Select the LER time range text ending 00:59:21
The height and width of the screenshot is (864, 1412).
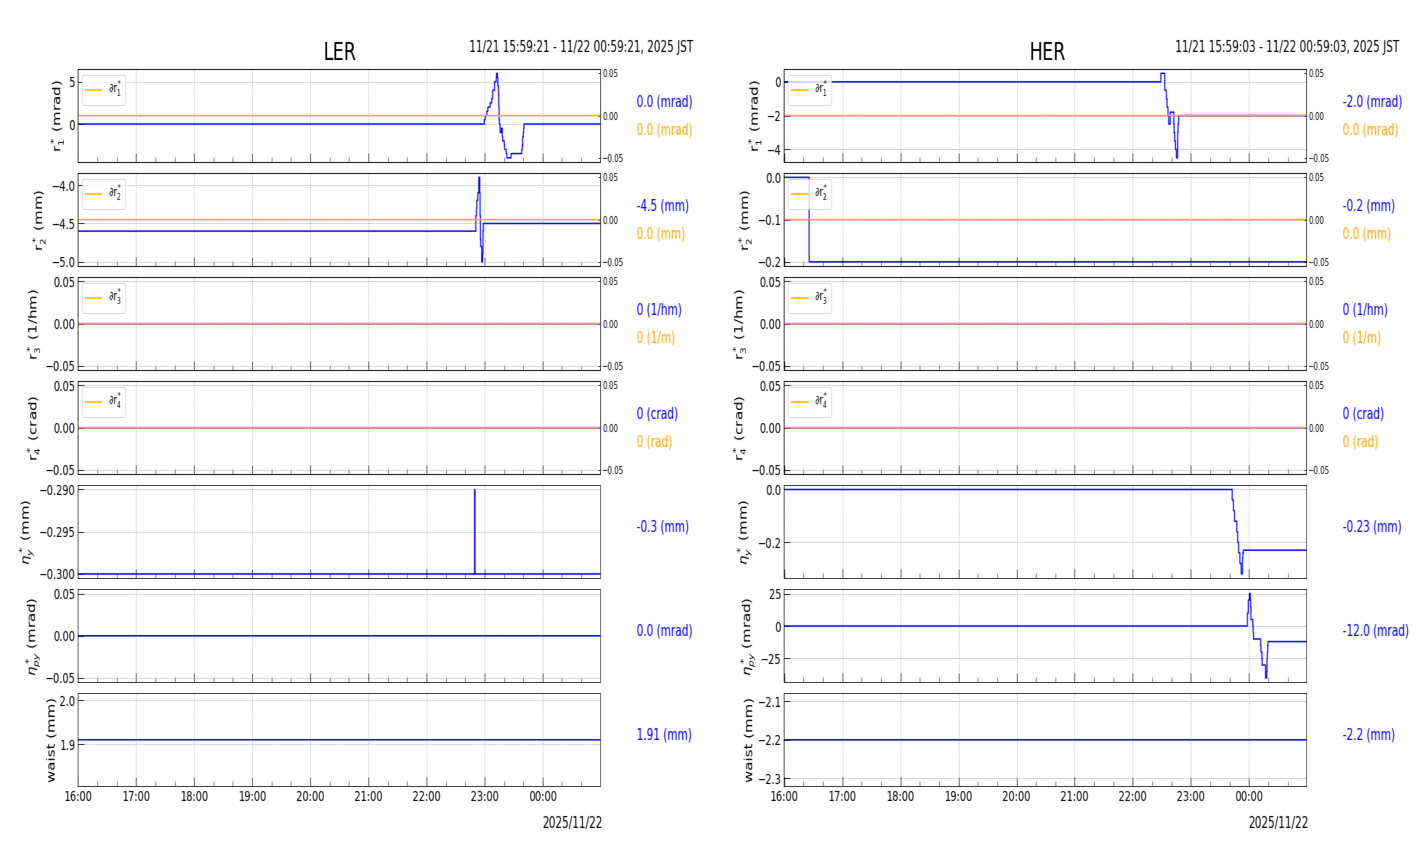tap(581, 47)
